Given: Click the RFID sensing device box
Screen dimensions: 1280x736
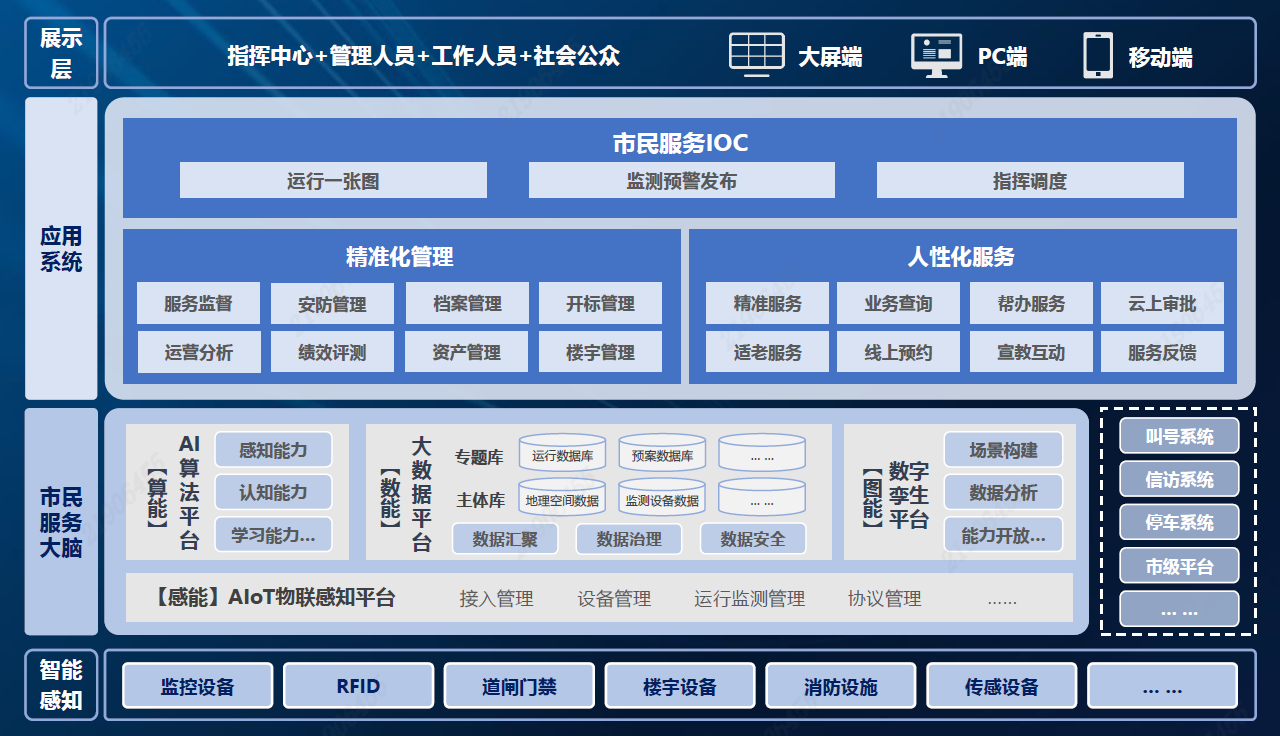Looking at the screenshot, I should pos(358,686).
